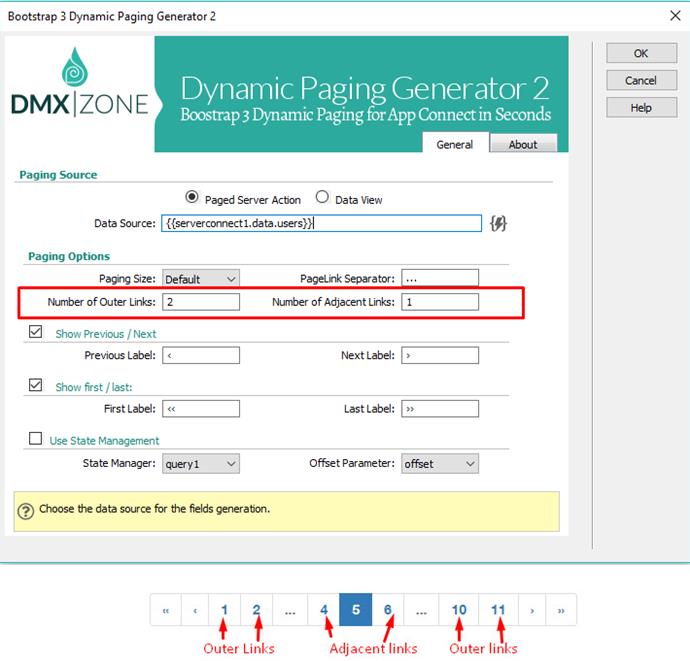Click the PageLink Separator field

440,278
